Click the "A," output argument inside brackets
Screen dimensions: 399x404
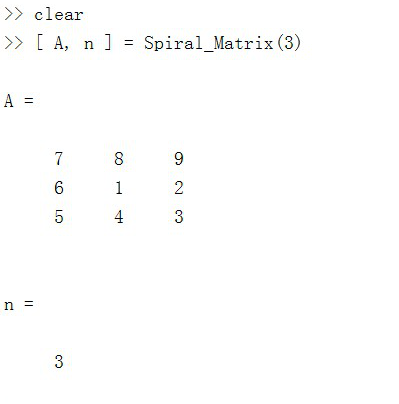[x=61, y=44]
